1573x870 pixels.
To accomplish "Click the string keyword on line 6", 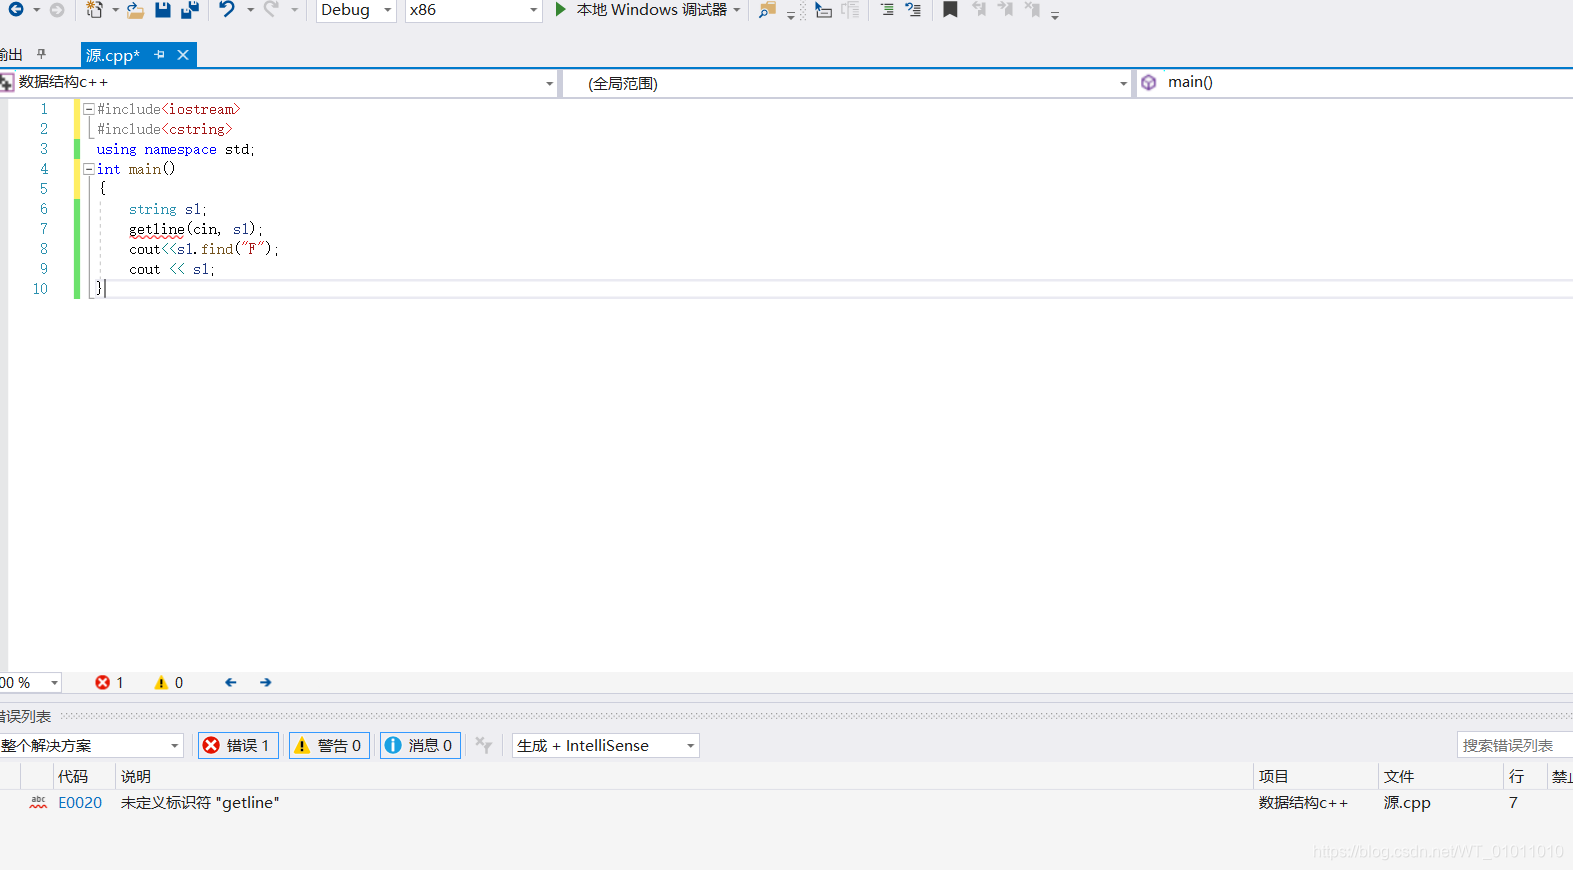I will (153, 209).
